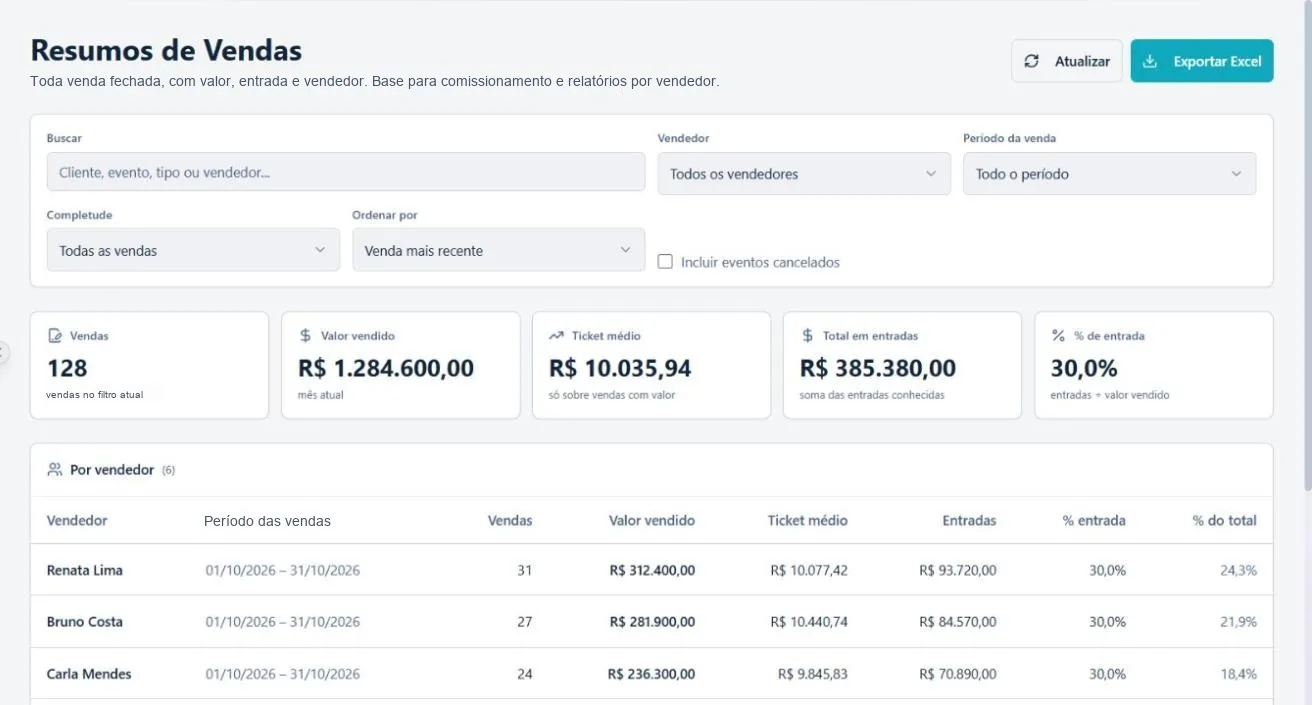Click the R$ 10.440,74 ticket médio value
Screen dimensions: 1312x705
(x=809, y=621)
